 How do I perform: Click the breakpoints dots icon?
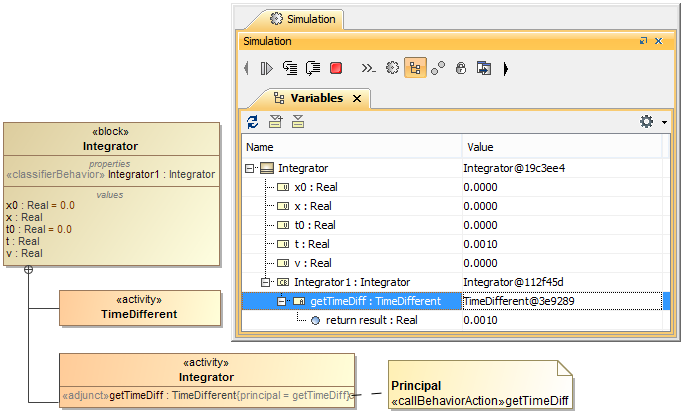coord(438,69)
